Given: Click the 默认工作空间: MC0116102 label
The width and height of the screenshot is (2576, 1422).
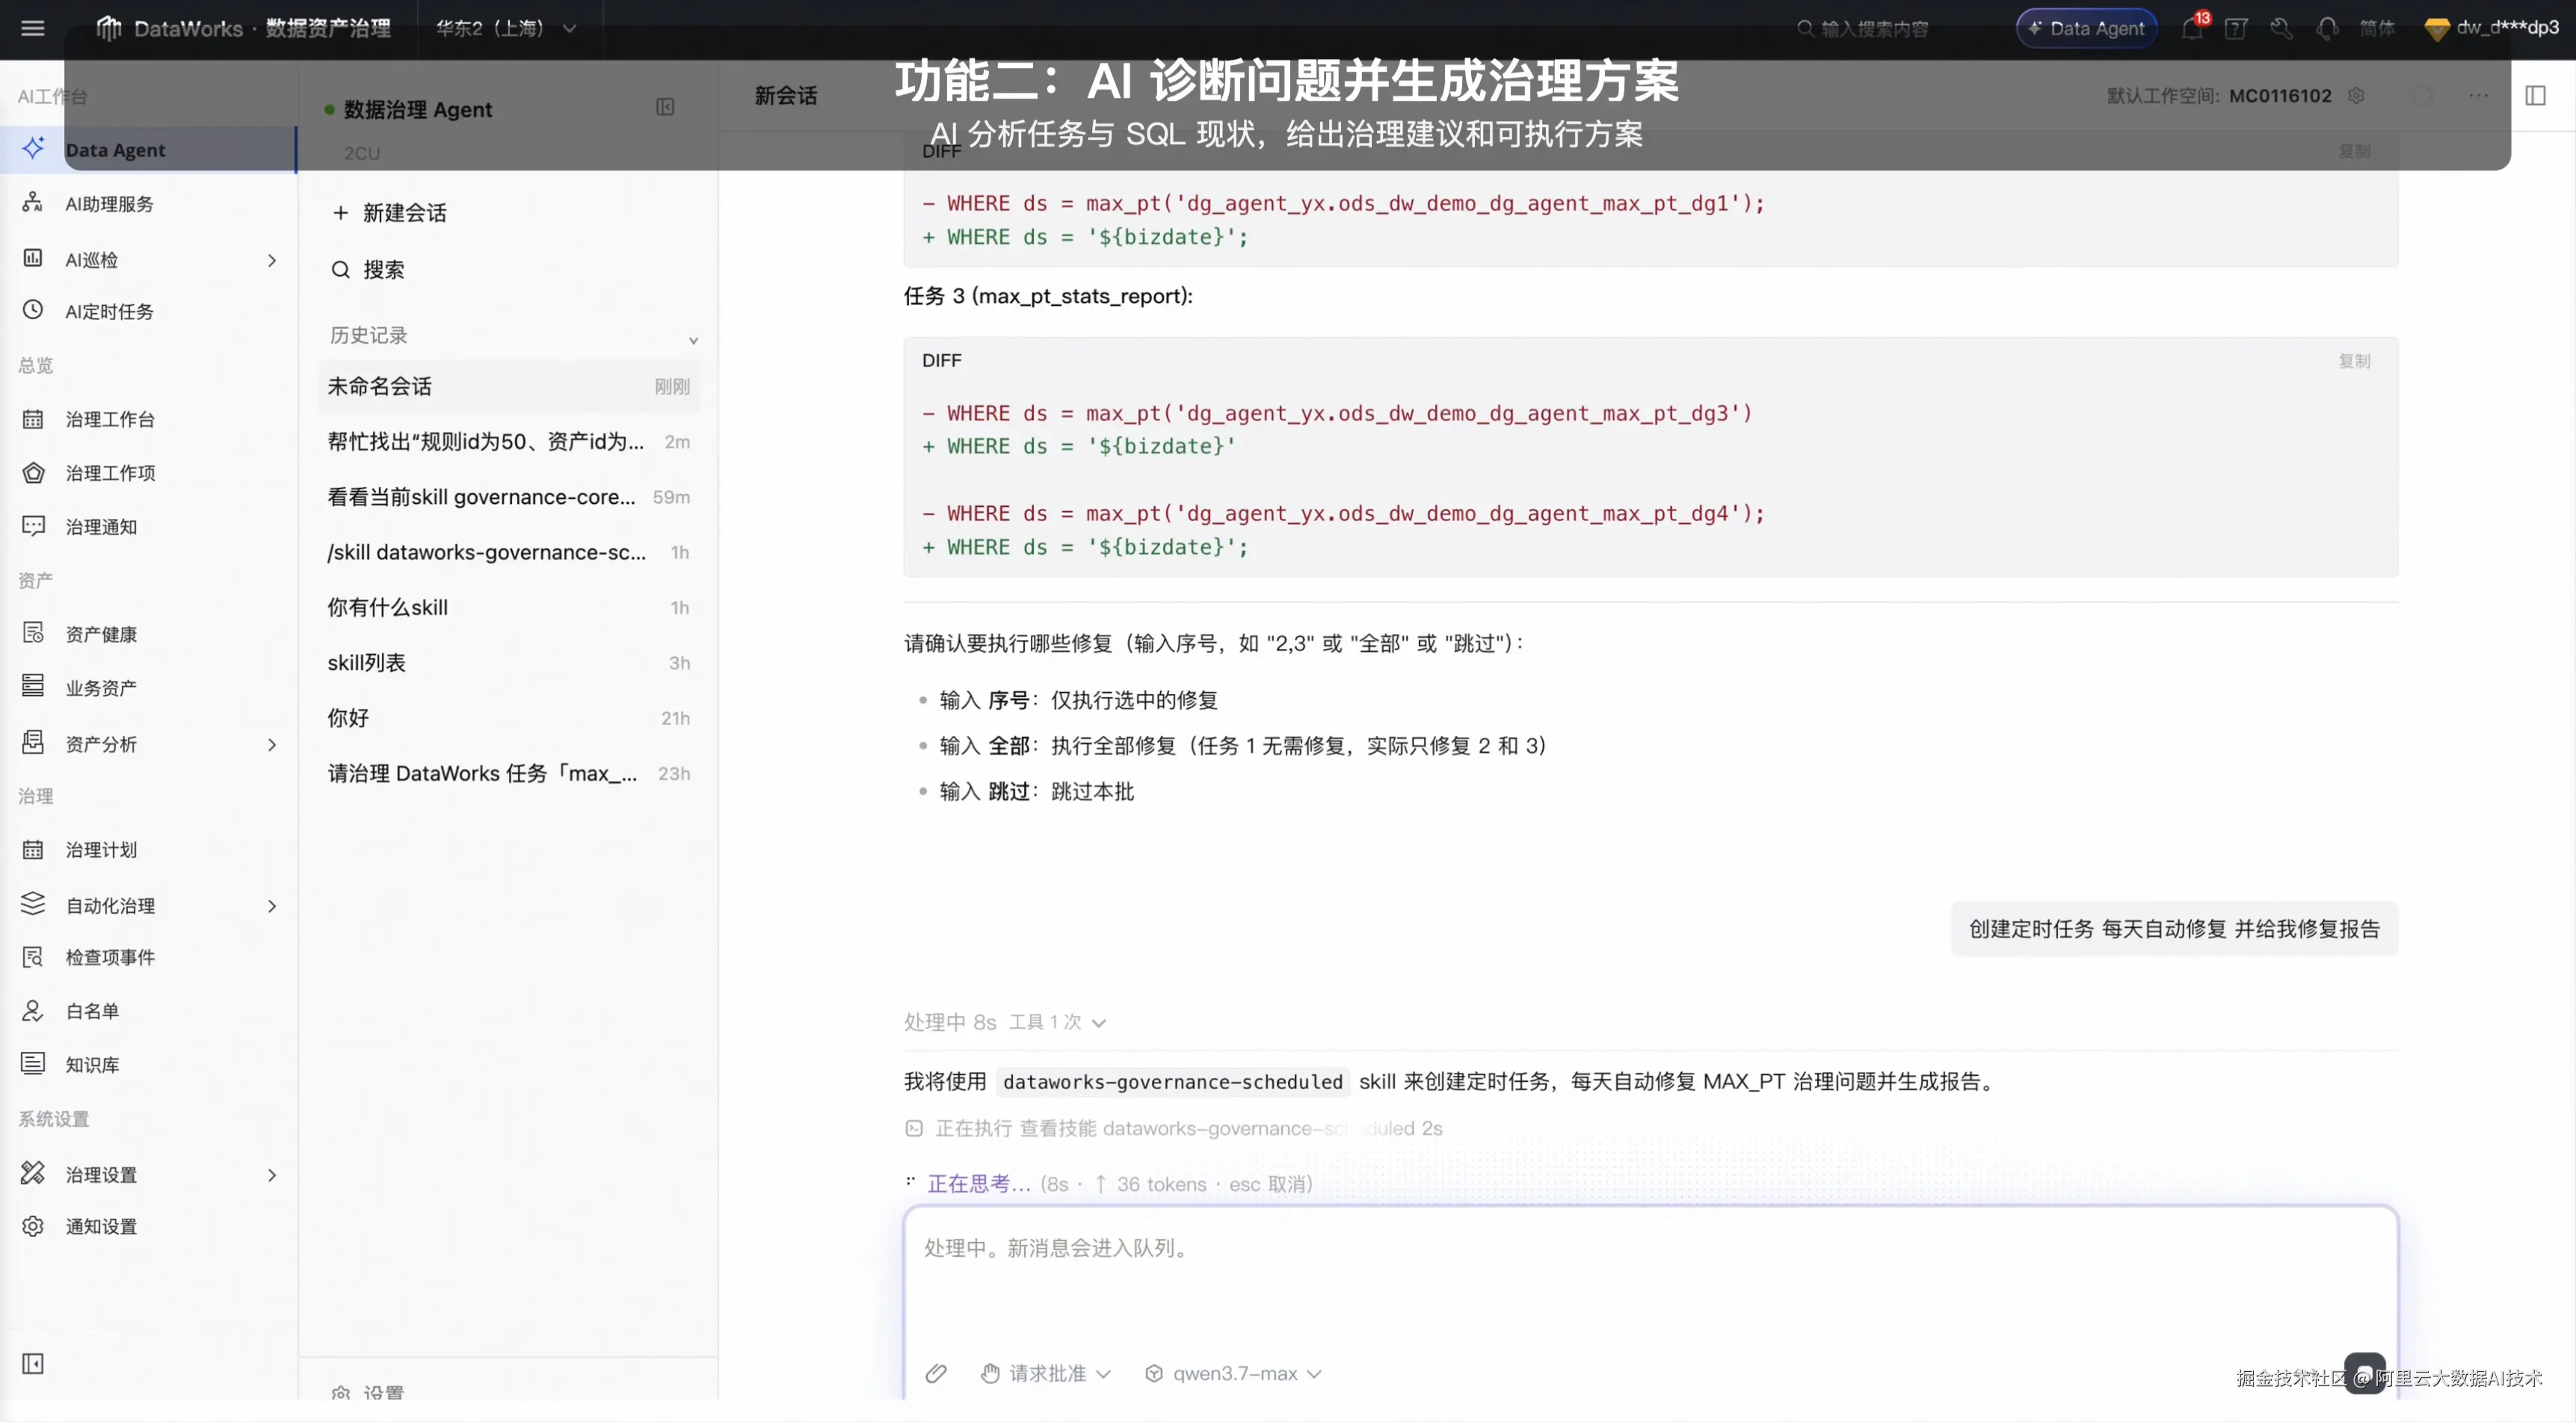Looking at the screenshot, I should (2219, 95).
